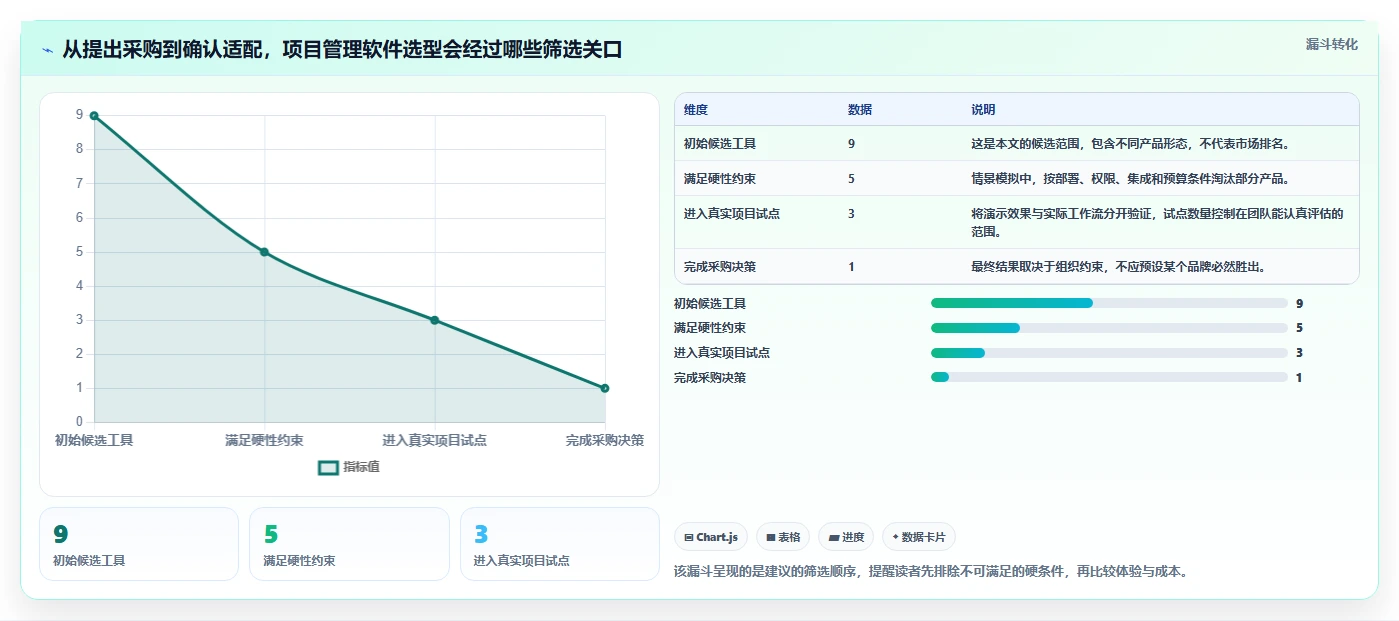Click x-axis label 完成采购决策 under chart
This screenshot has height=621, width=1399.
click(x=605, y=440)
